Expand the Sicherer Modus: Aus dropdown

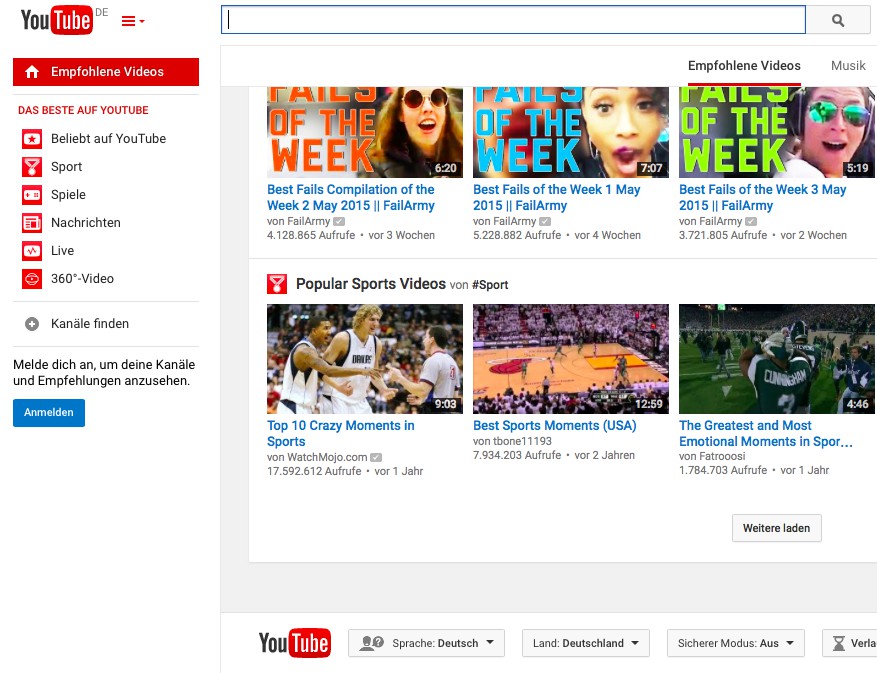pos(735,643)
